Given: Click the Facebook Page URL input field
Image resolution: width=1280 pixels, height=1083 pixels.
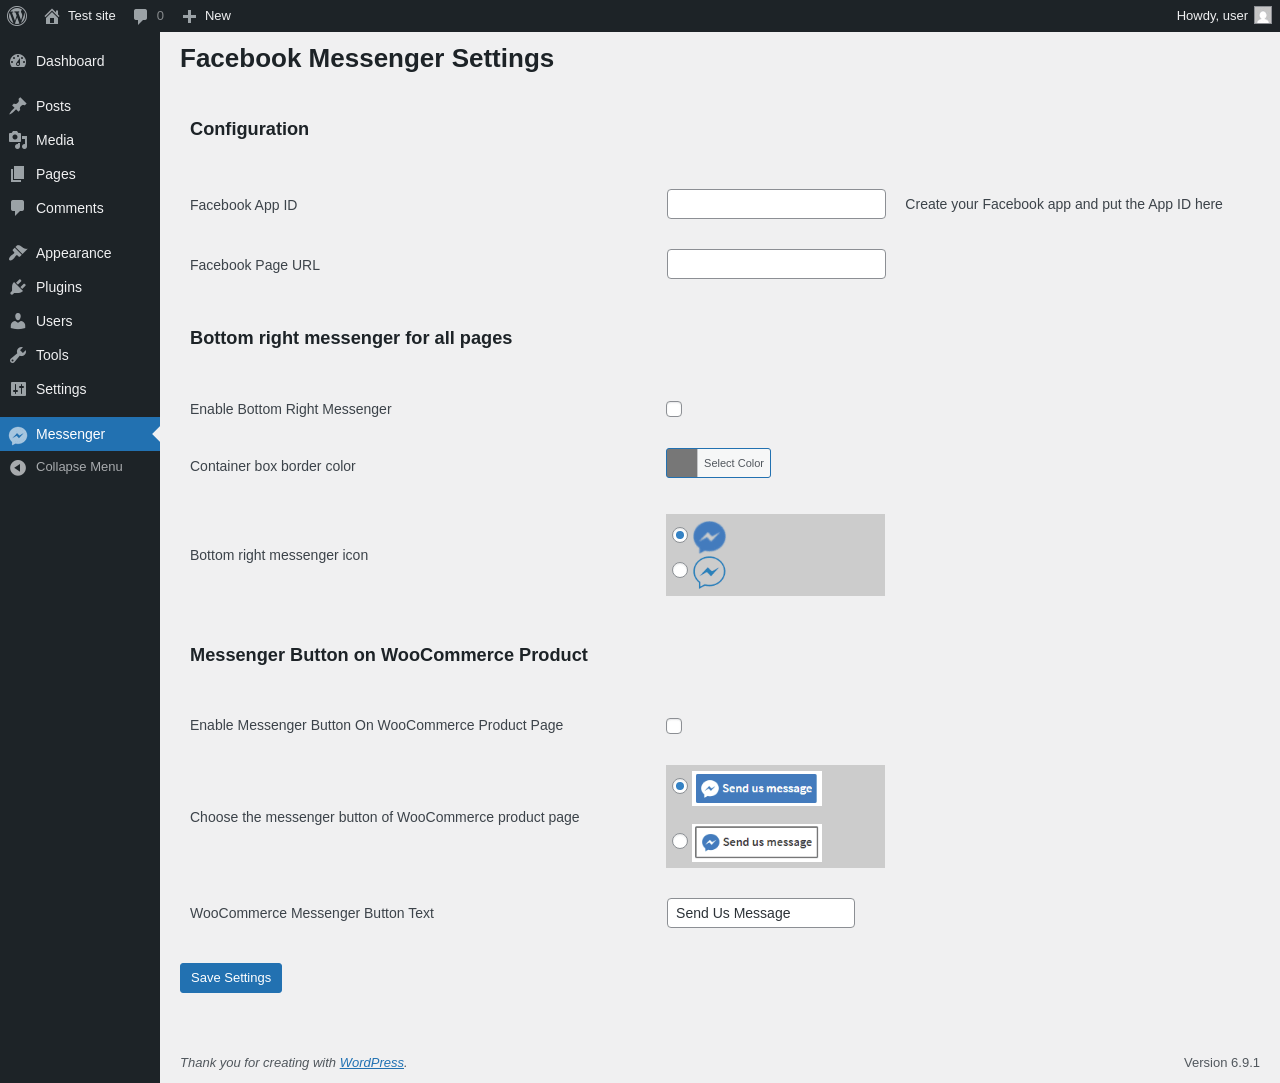Looking at the screenshot, I should pyautogui.click(x=776, y=264).
